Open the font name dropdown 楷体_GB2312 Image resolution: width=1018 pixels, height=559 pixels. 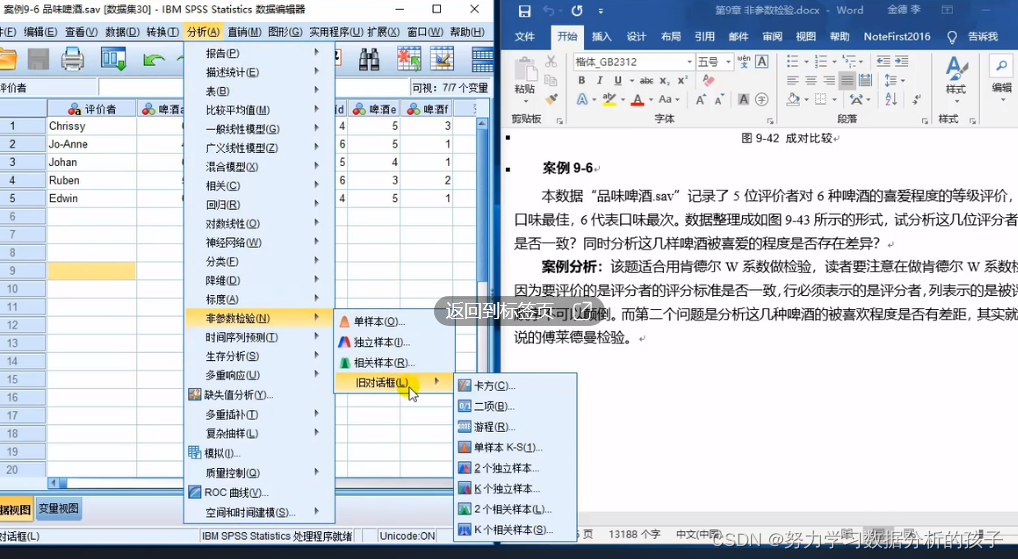tap(689, 62)
